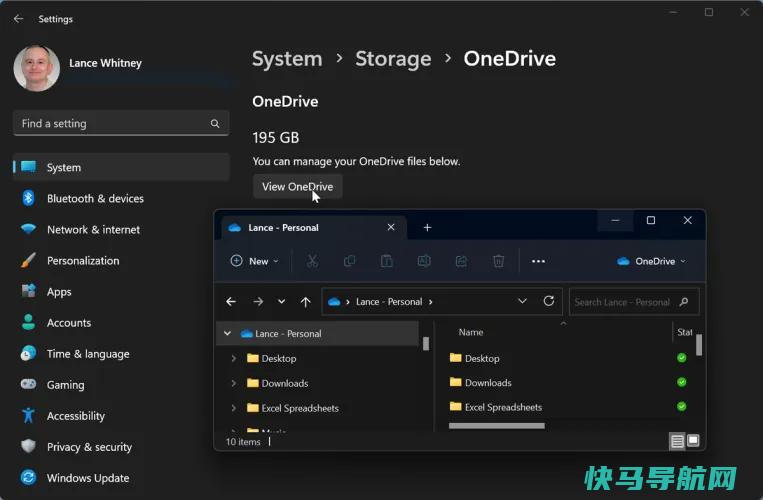Switch to large icons view layout
763x500 pixels.
click(693, 441)
